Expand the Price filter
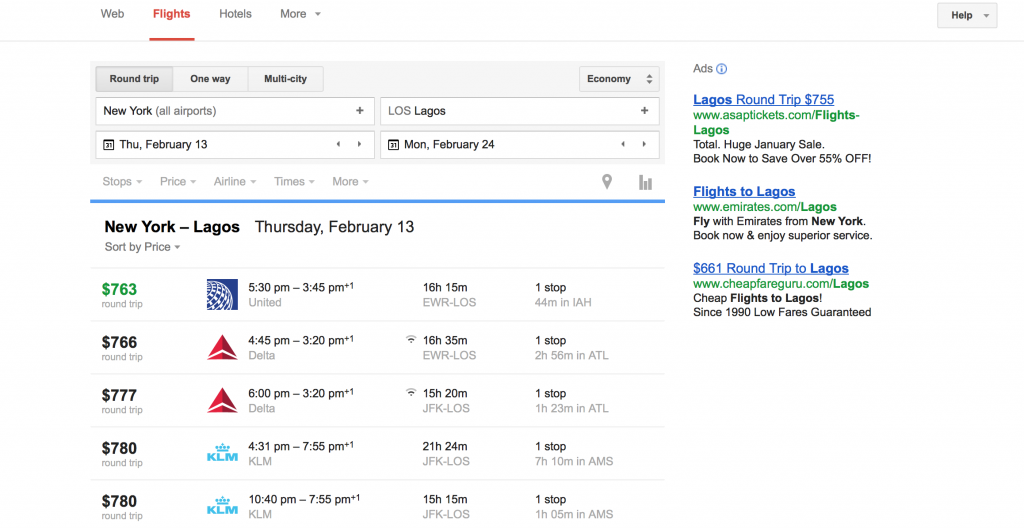 [x=178, y=181]
